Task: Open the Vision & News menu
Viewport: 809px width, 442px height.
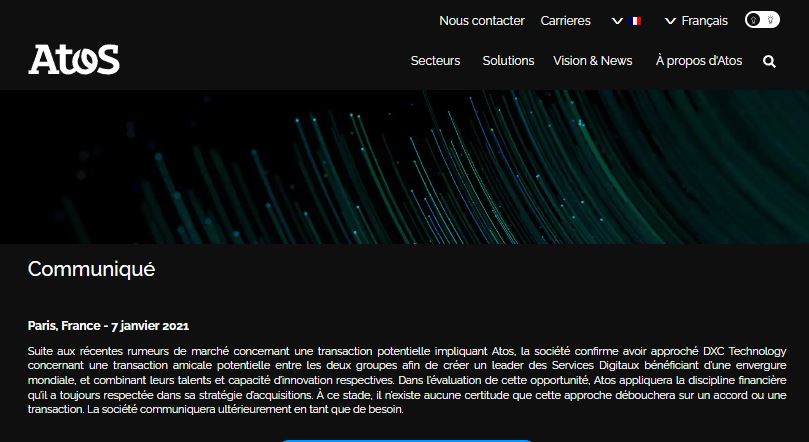Action: tap(593, 61)
